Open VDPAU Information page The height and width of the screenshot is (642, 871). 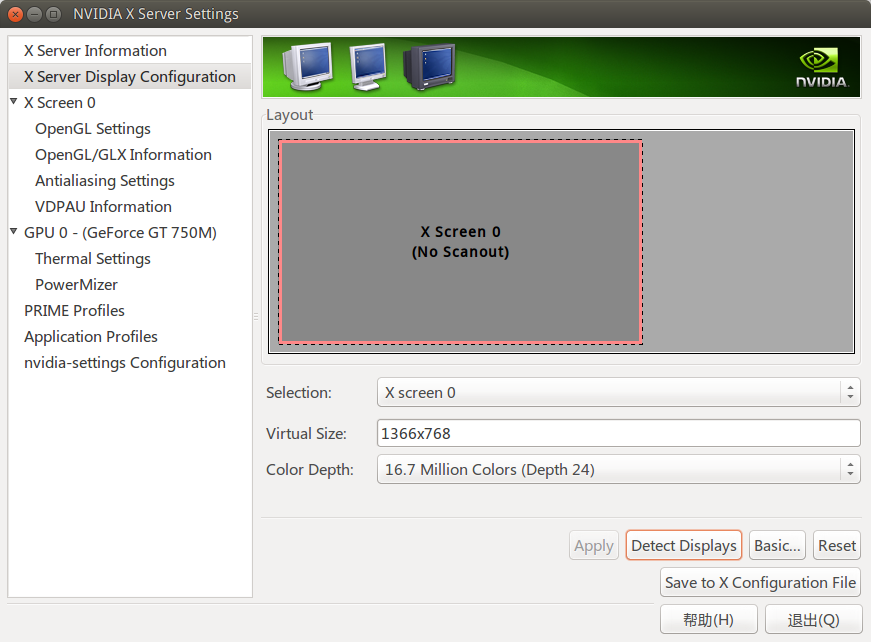pyautogui.click(x=103, y=207)
